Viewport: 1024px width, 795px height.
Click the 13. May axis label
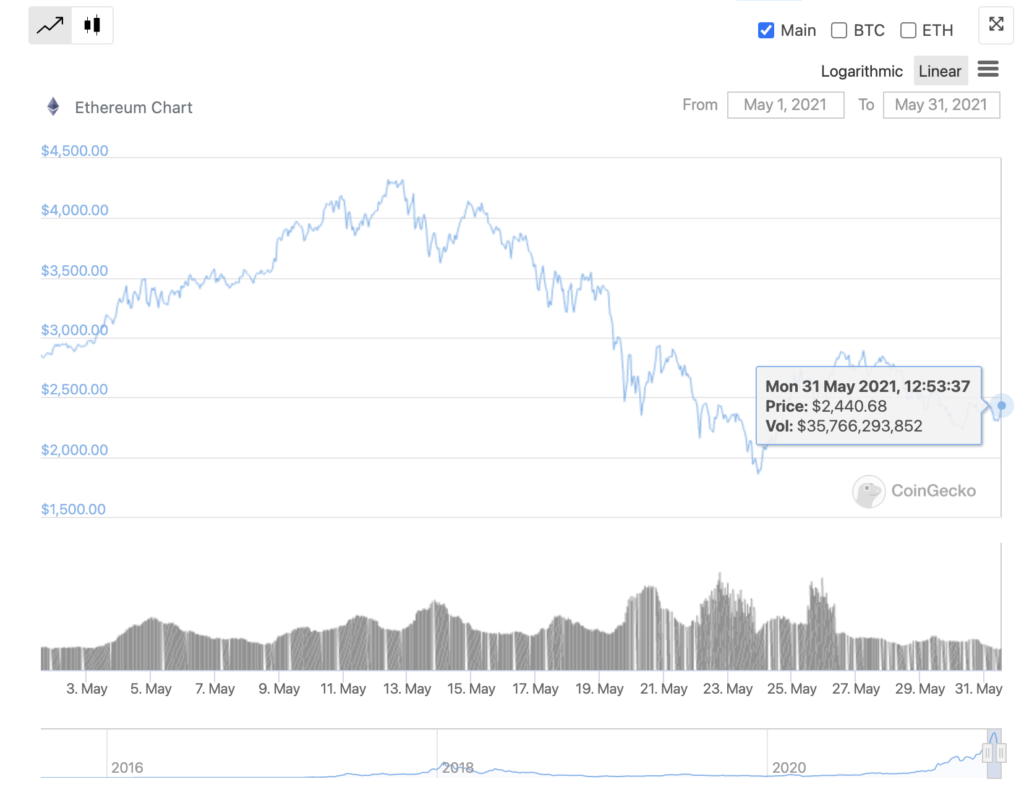pyautogui.click(x=406, y=689)
